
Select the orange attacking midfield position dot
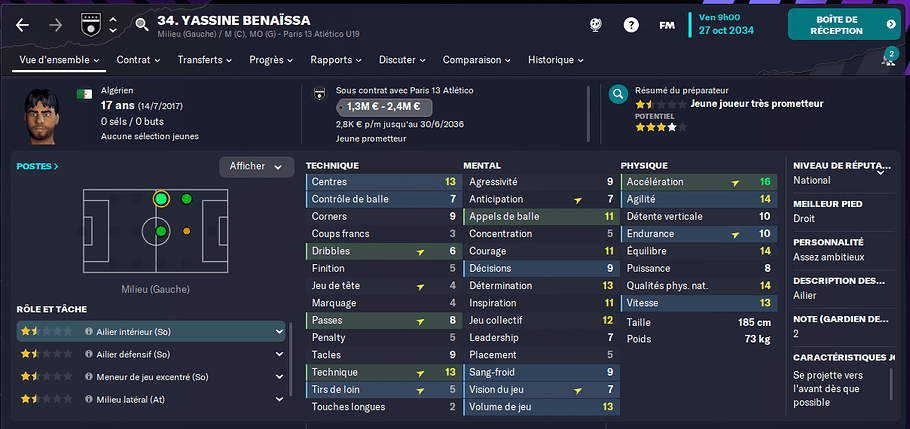(x=187, y=231)
